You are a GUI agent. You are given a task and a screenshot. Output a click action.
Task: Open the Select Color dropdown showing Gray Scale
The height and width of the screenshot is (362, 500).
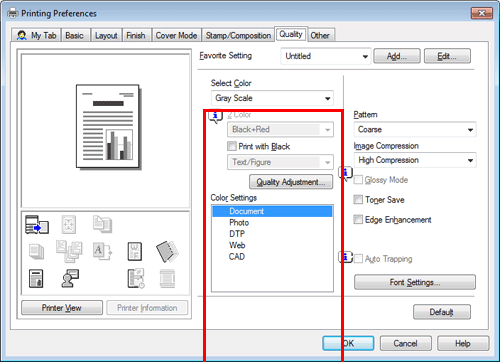[x=272, y=98]
